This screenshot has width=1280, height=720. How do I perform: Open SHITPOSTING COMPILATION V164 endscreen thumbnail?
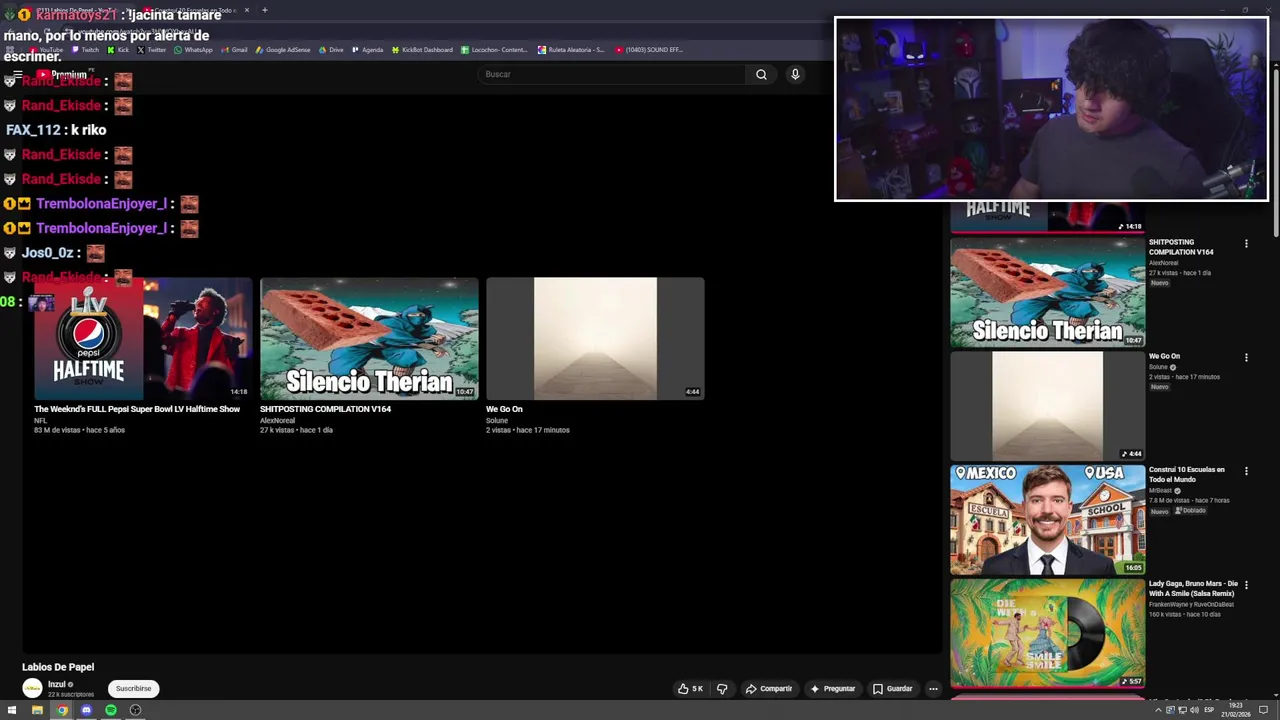369,339
